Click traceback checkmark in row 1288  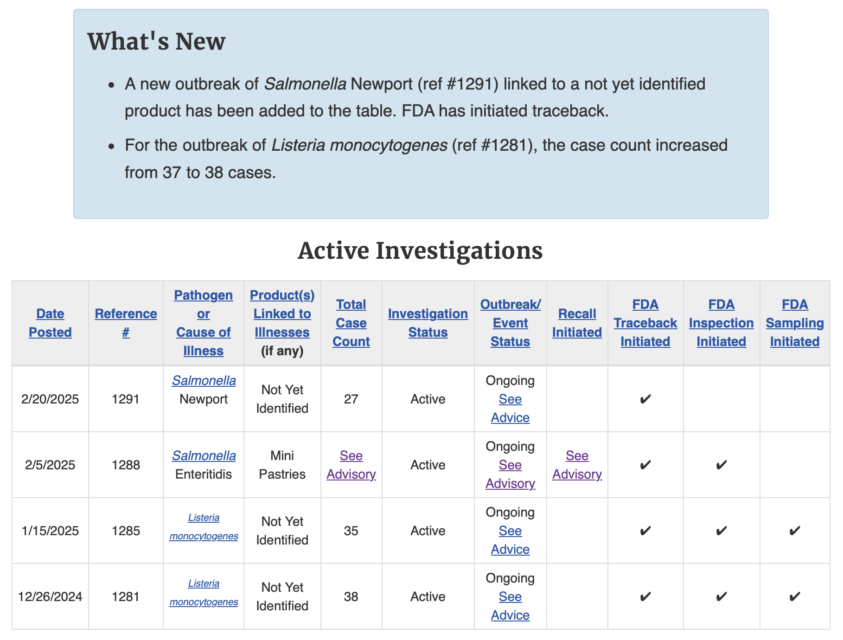645,465
